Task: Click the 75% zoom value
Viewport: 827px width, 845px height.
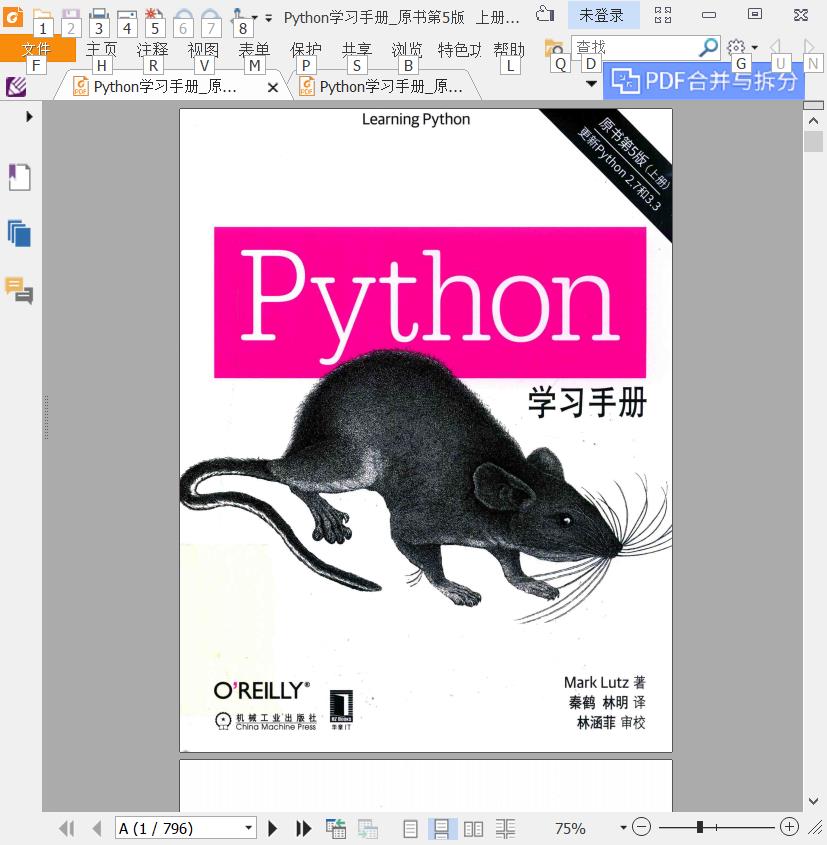Action: pos(571,828)
